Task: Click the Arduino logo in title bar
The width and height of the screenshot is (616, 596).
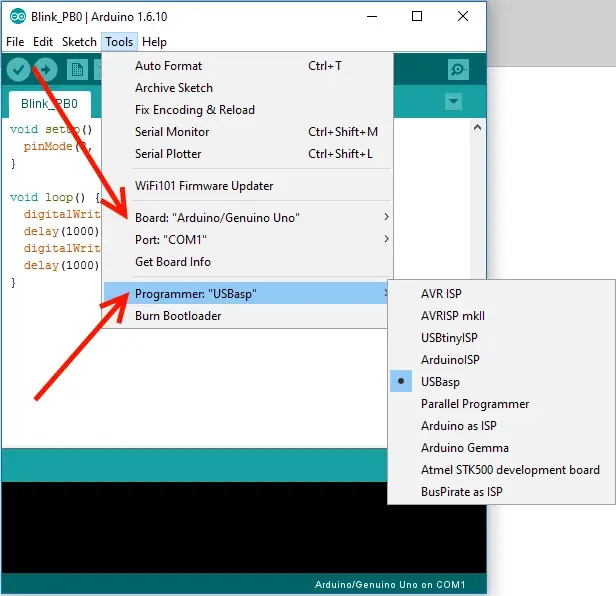Action: point(17,17)
